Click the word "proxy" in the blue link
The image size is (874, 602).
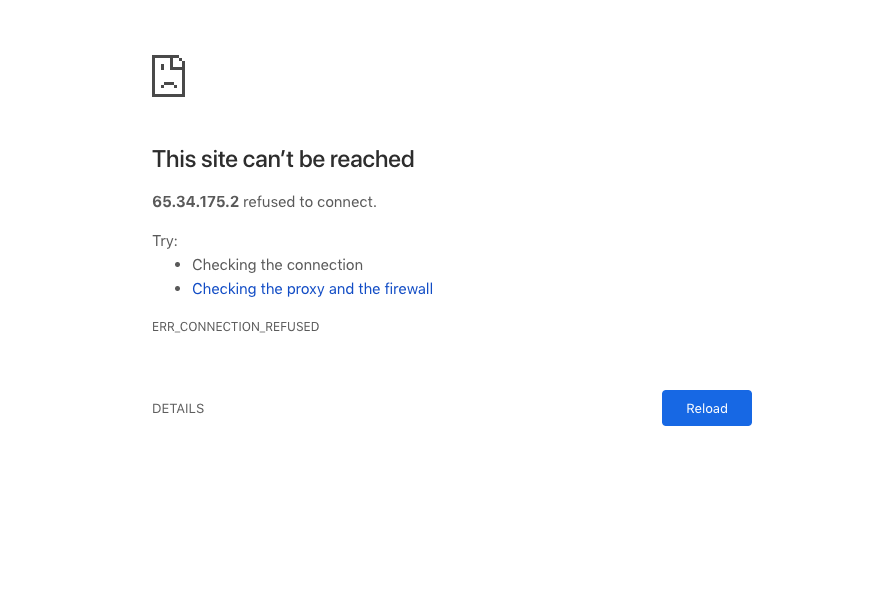click(305, 289)
